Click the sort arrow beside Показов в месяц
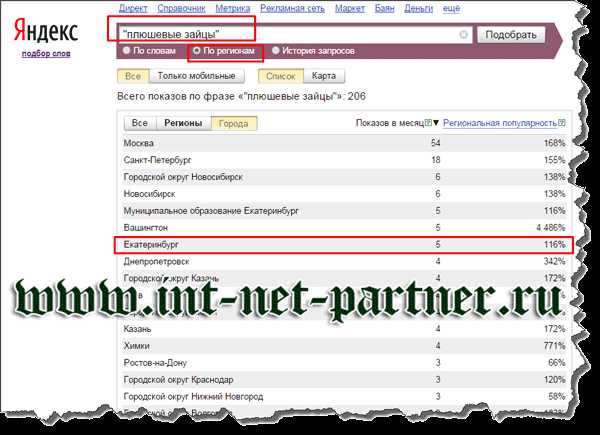The image size is (600, 435). pos(436,123)
